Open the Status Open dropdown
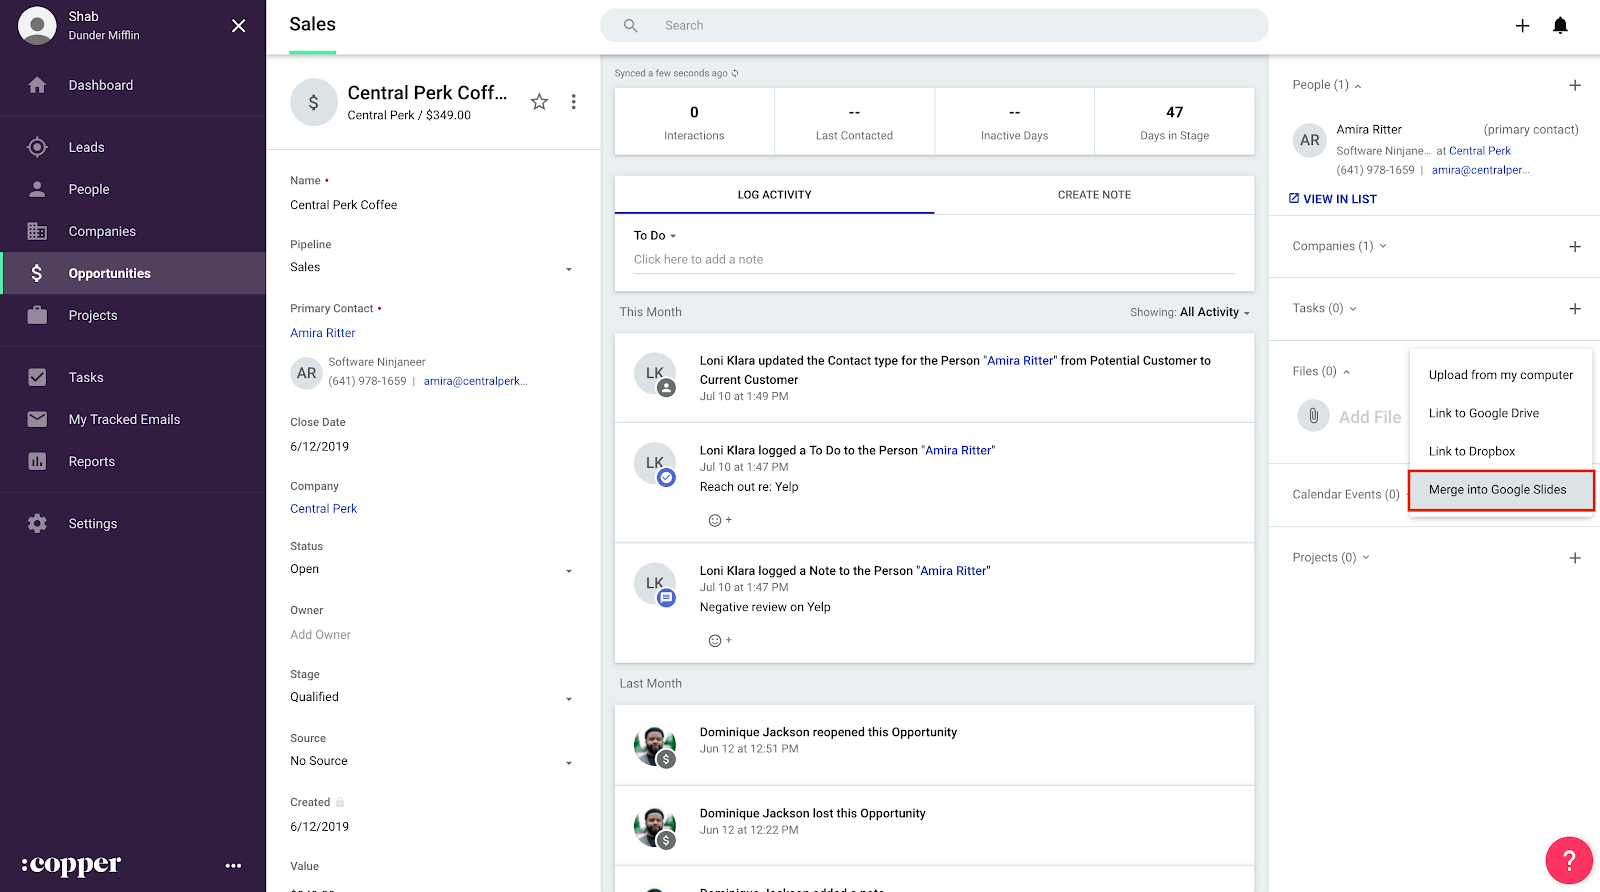The height and width of the screenshot is (892, 1600). pos(432,570)
